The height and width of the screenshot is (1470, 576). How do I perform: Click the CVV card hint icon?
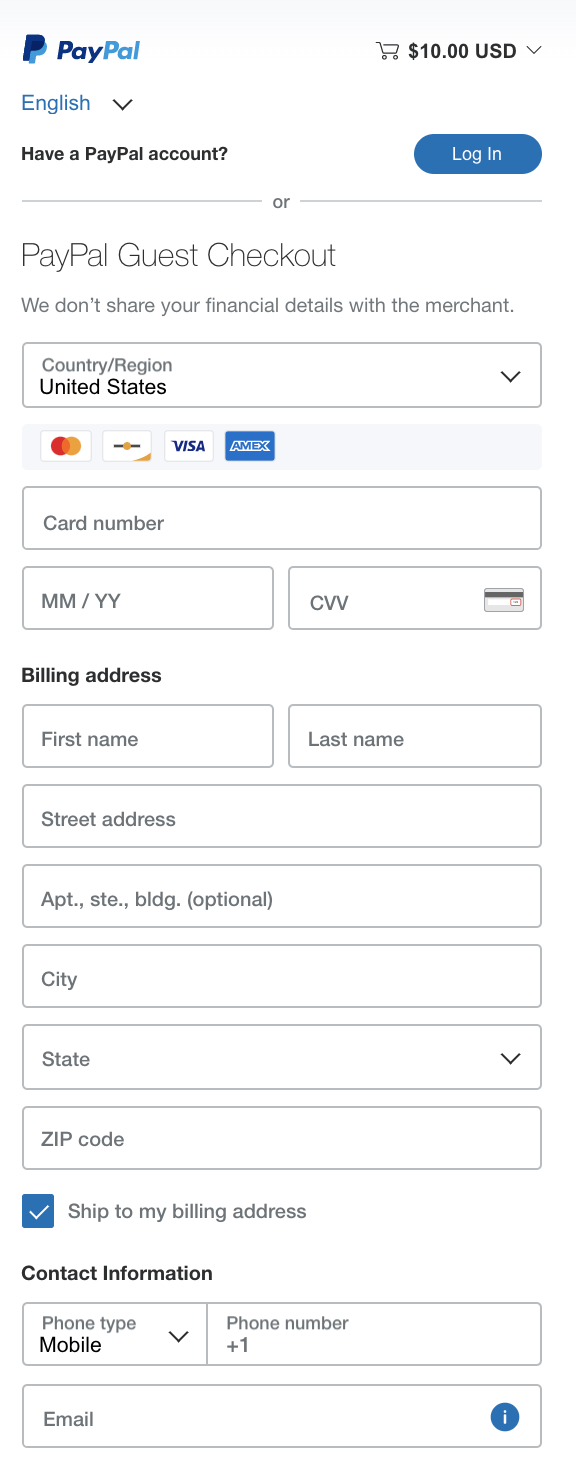click(x=504, y=600)
